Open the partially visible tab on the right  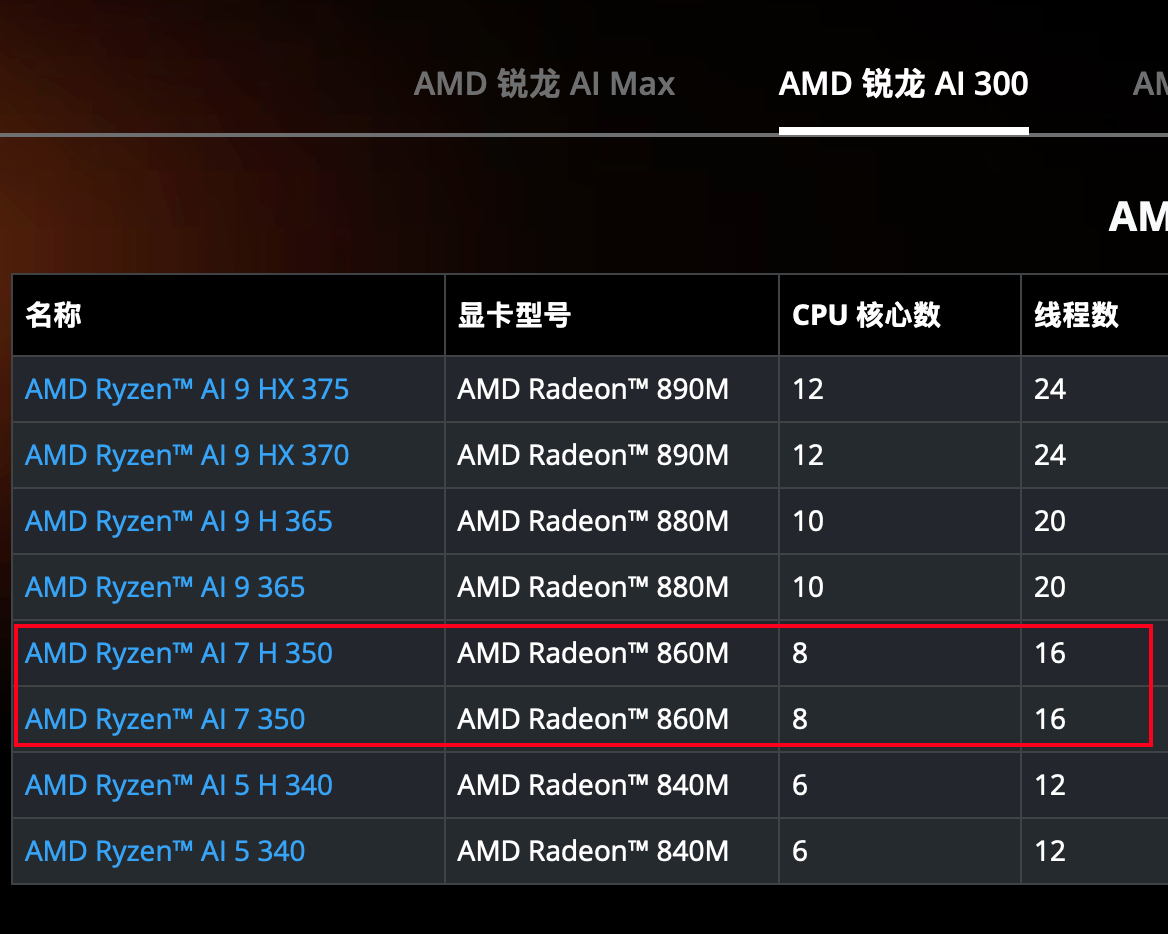[x=1150, y=84]
